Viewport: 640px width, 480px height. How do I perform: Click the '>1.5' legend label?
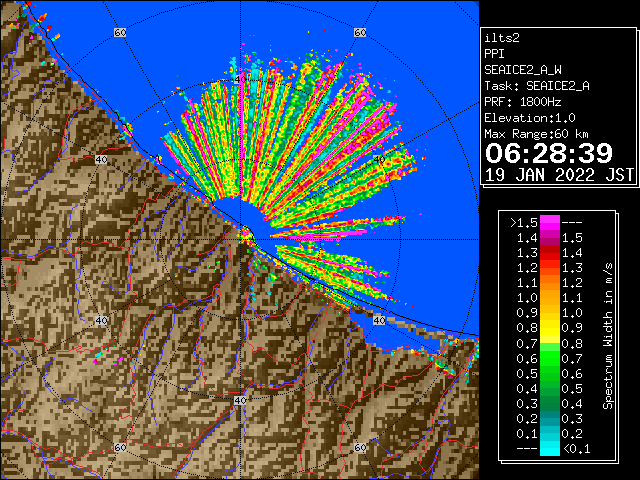[x=524, y=223]
